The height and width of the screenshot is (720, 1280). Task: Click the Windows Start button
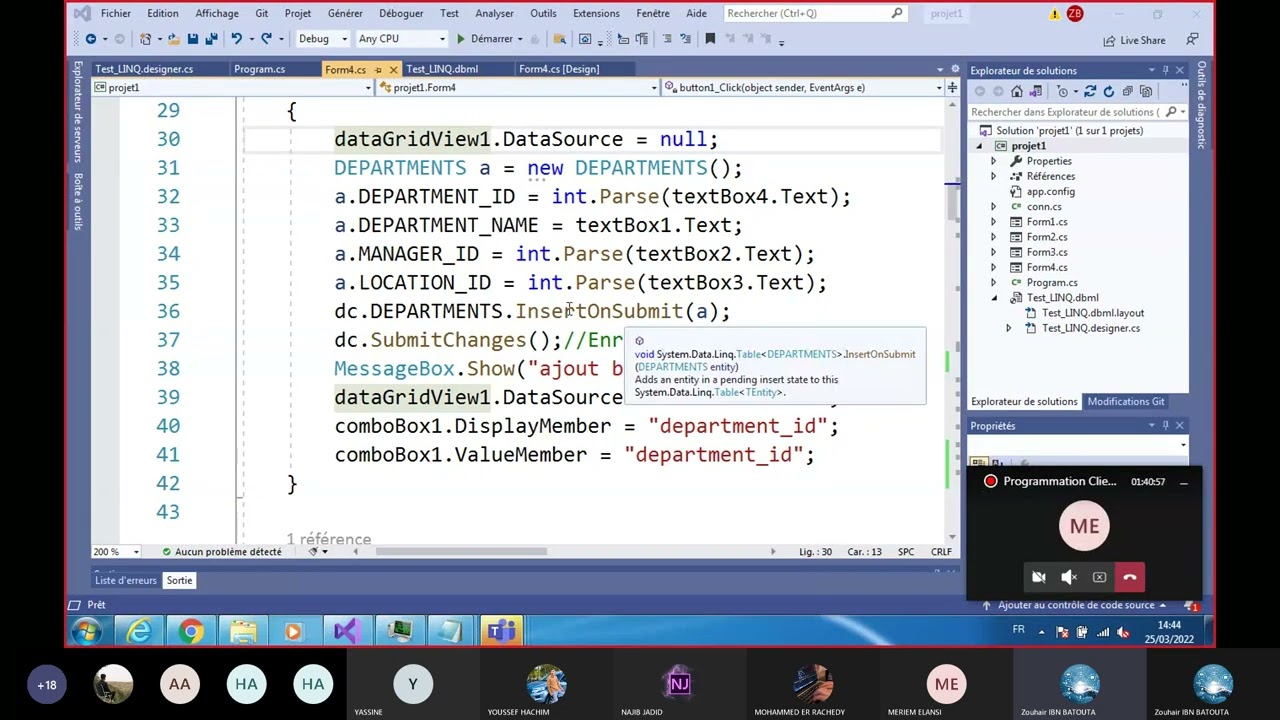point(86,632)
